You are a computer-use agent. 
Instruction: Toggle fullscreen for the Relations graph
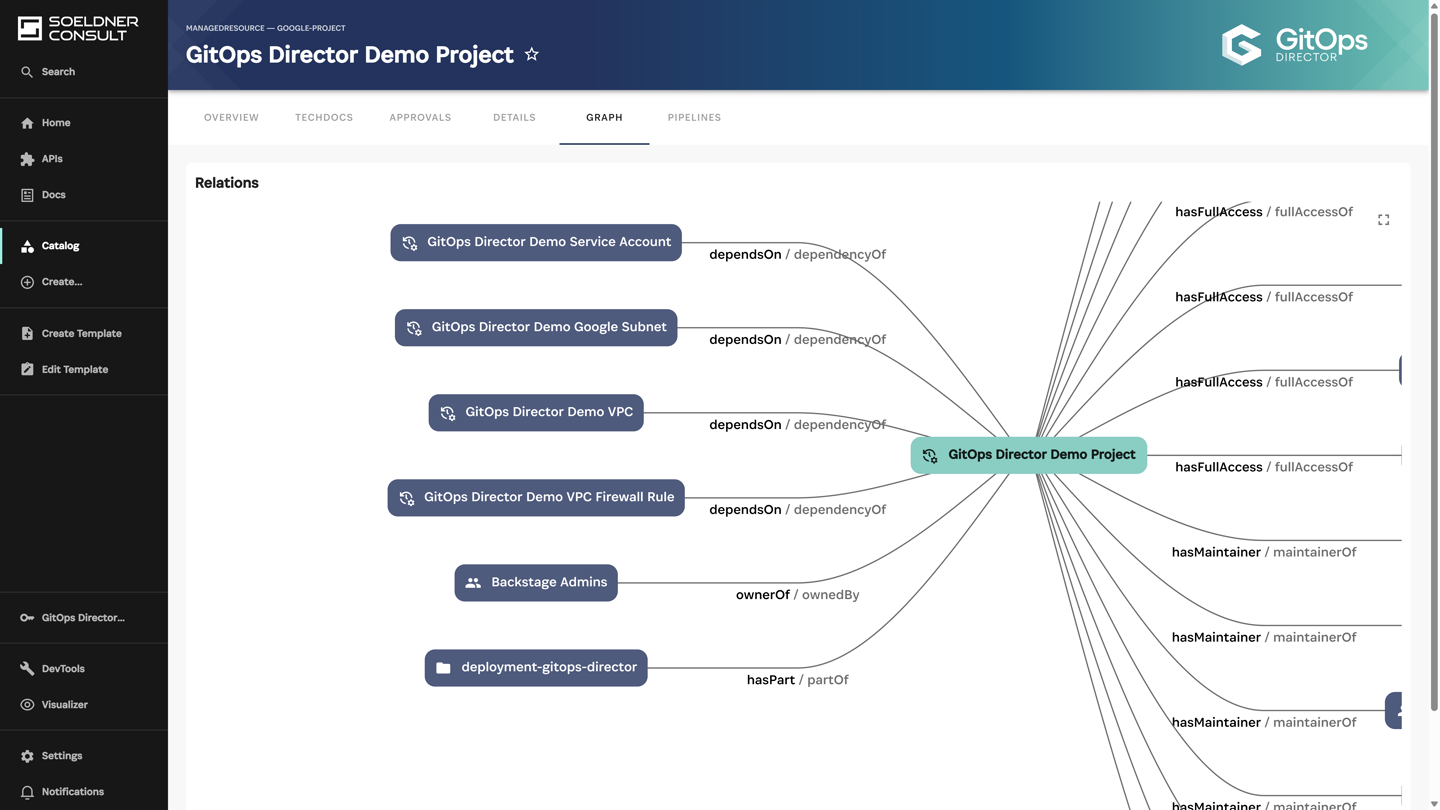(1384, 220)
